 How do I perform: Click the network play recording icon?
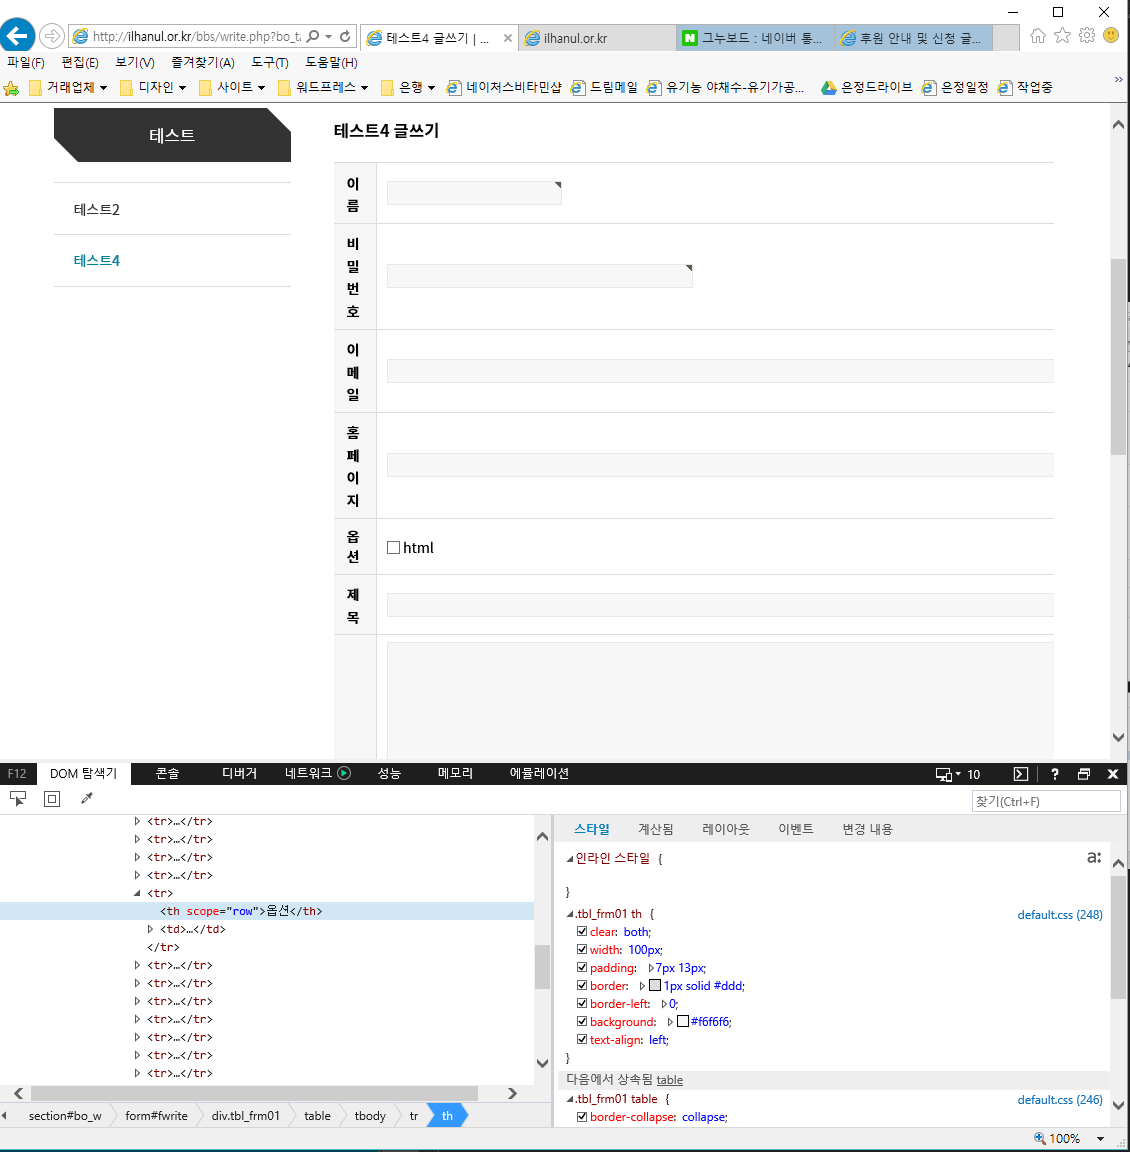click(x=344, y=773)
